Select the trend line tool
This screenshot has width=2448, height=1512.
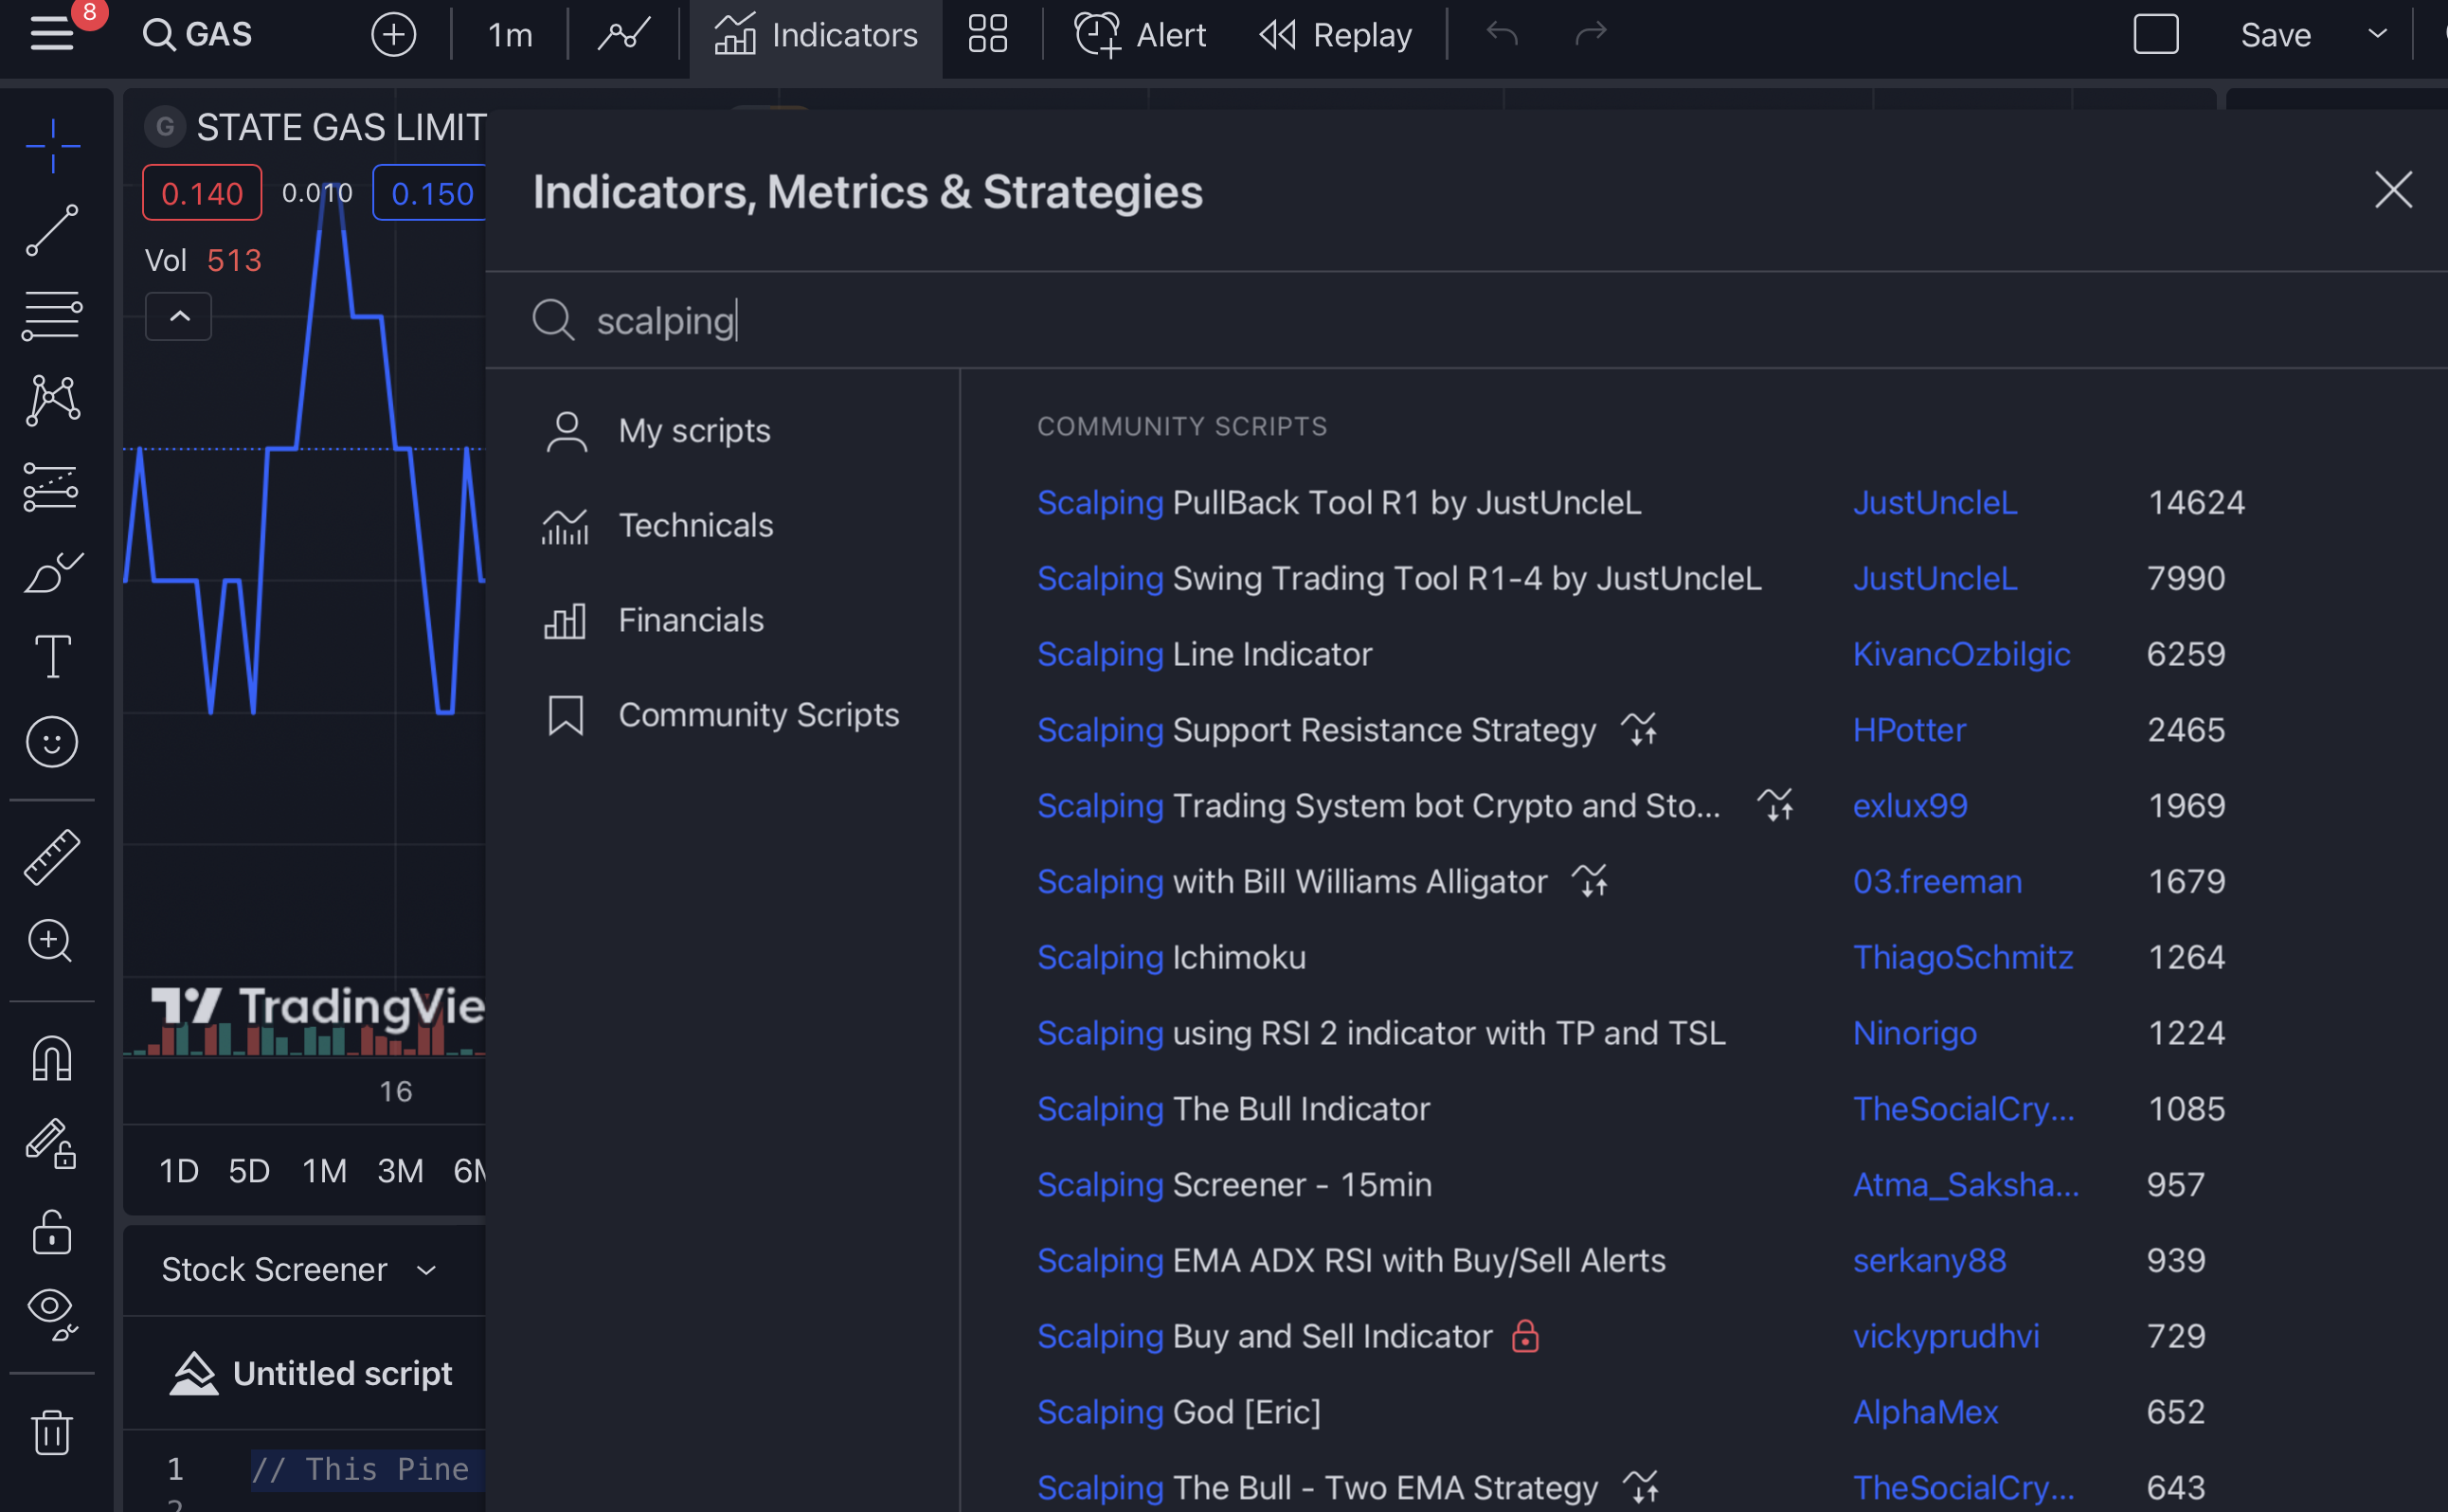click(52, 230)
